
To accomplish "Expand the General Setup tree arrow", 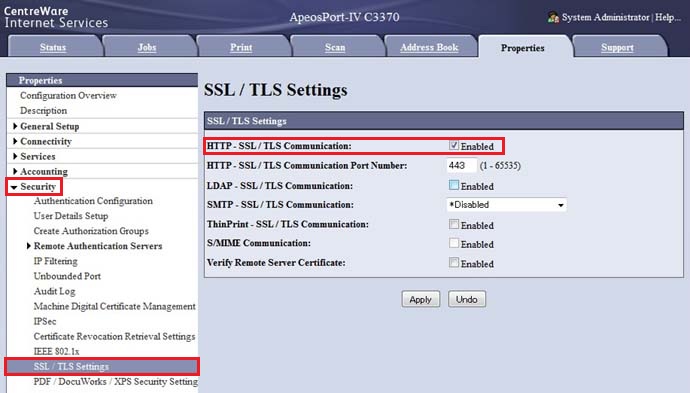I will coord(15,126).
